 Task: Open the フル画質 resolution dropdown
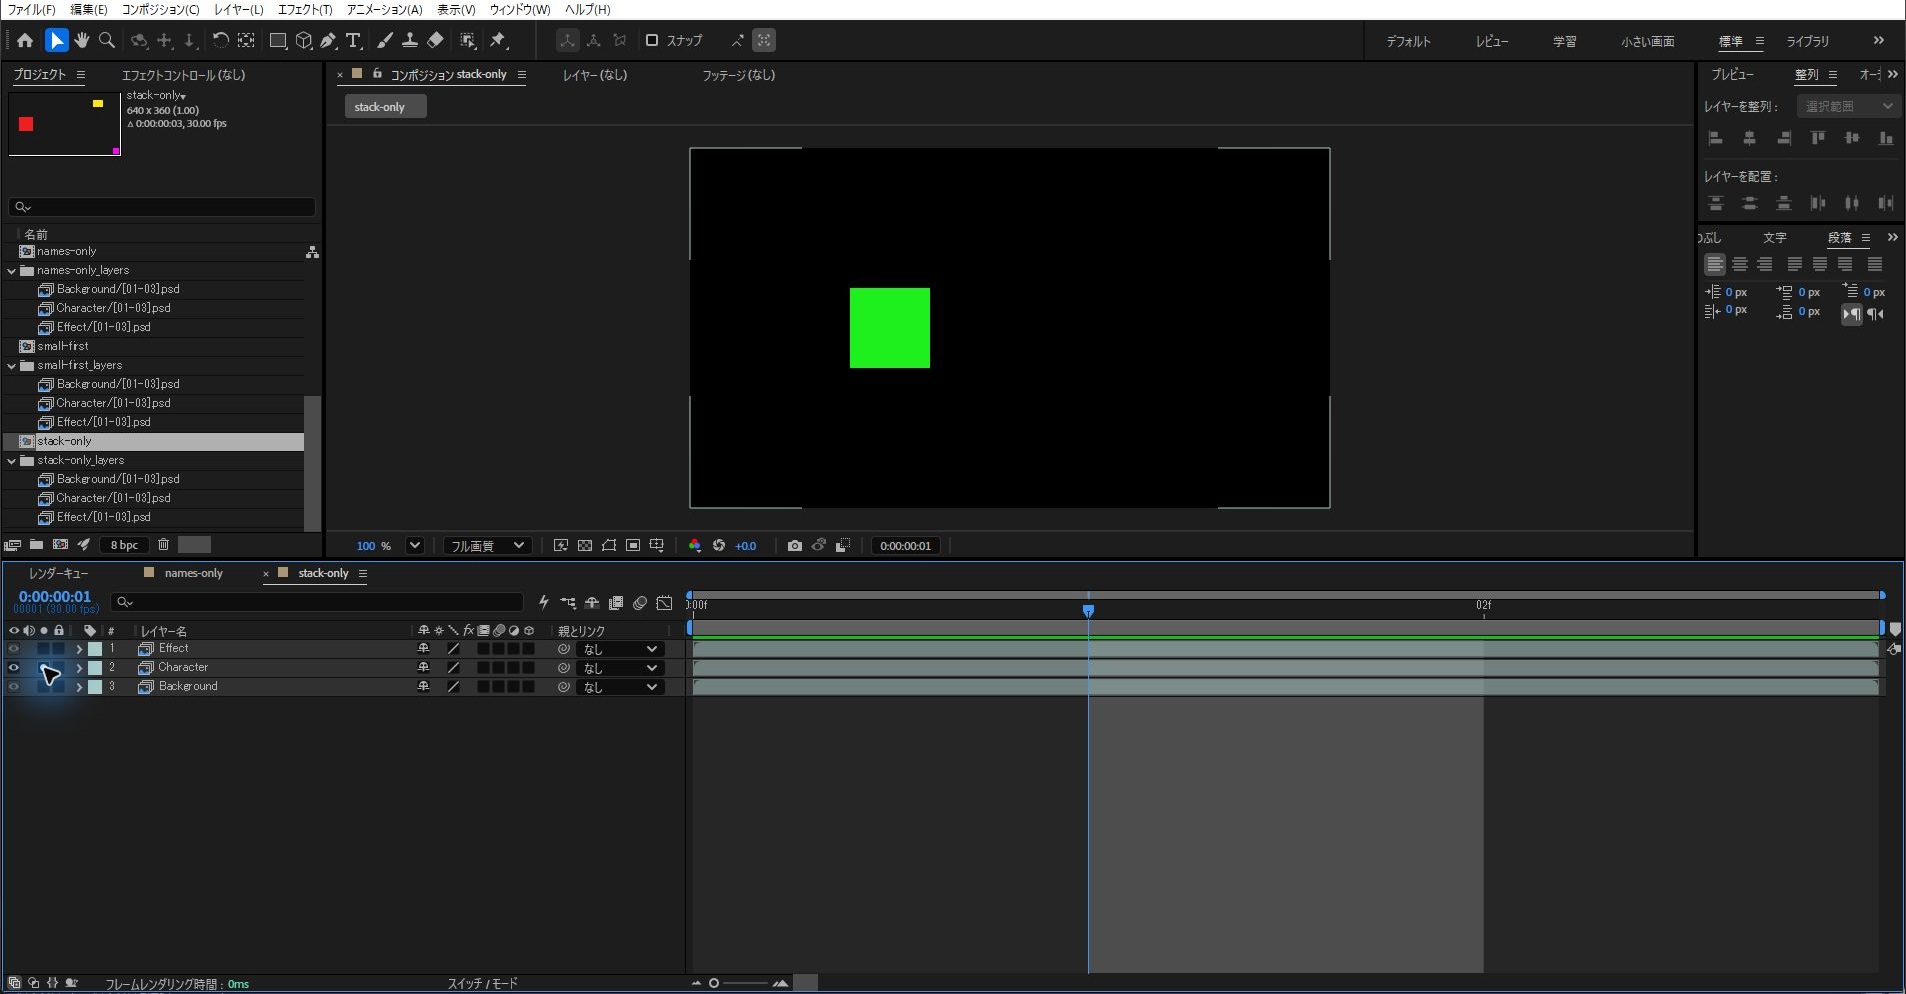point(486,546)
